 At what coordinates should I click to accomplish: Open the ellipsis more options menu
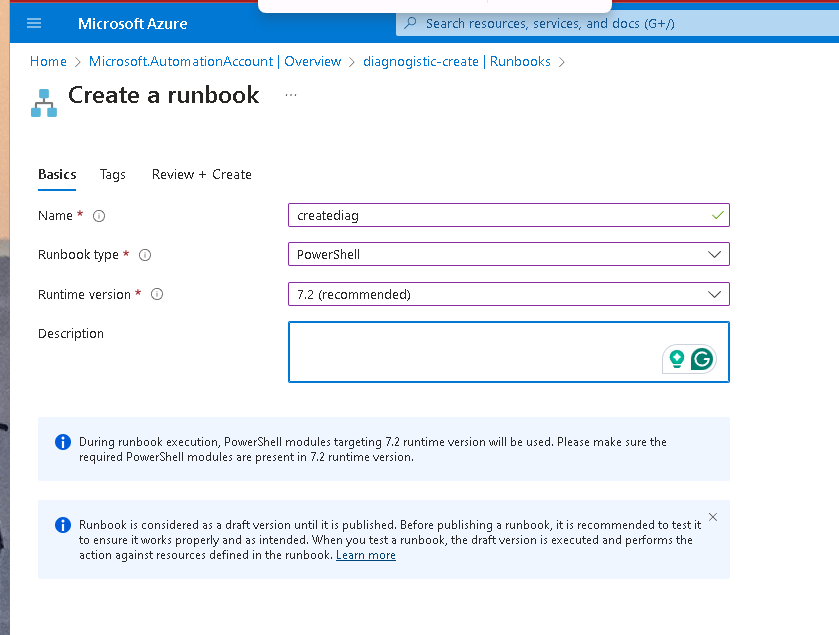[291, 95]
